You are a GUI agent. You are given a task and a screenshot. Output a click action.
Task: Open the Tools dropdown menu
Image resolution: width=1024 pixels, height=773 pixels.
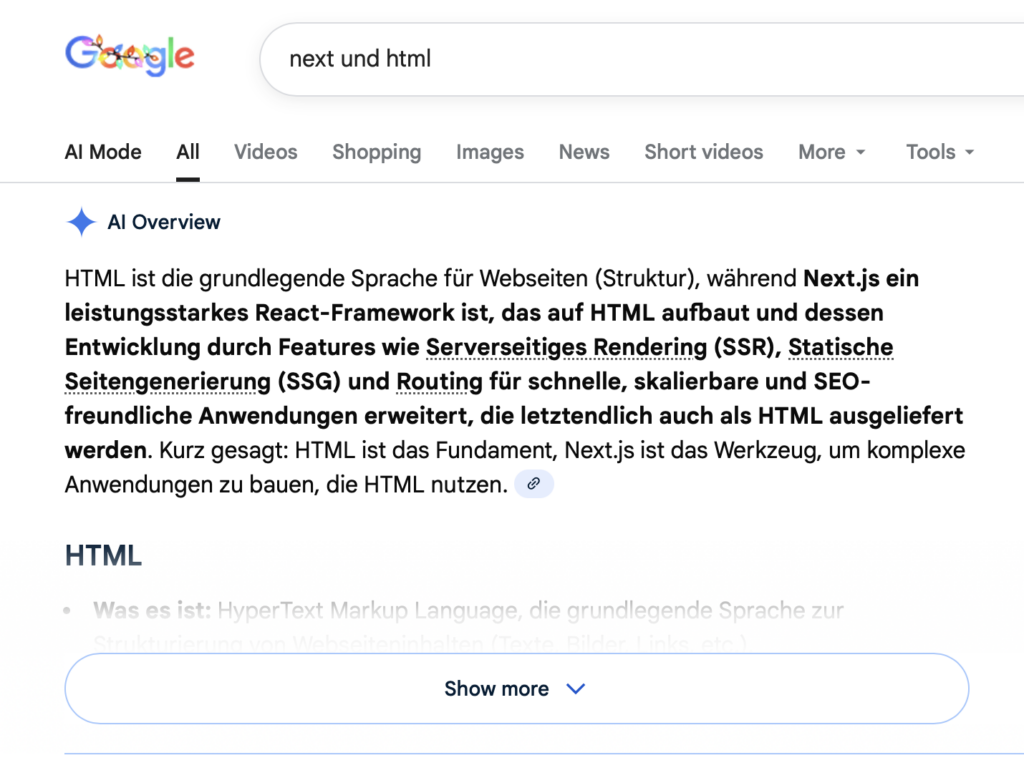tap(939, 152)
